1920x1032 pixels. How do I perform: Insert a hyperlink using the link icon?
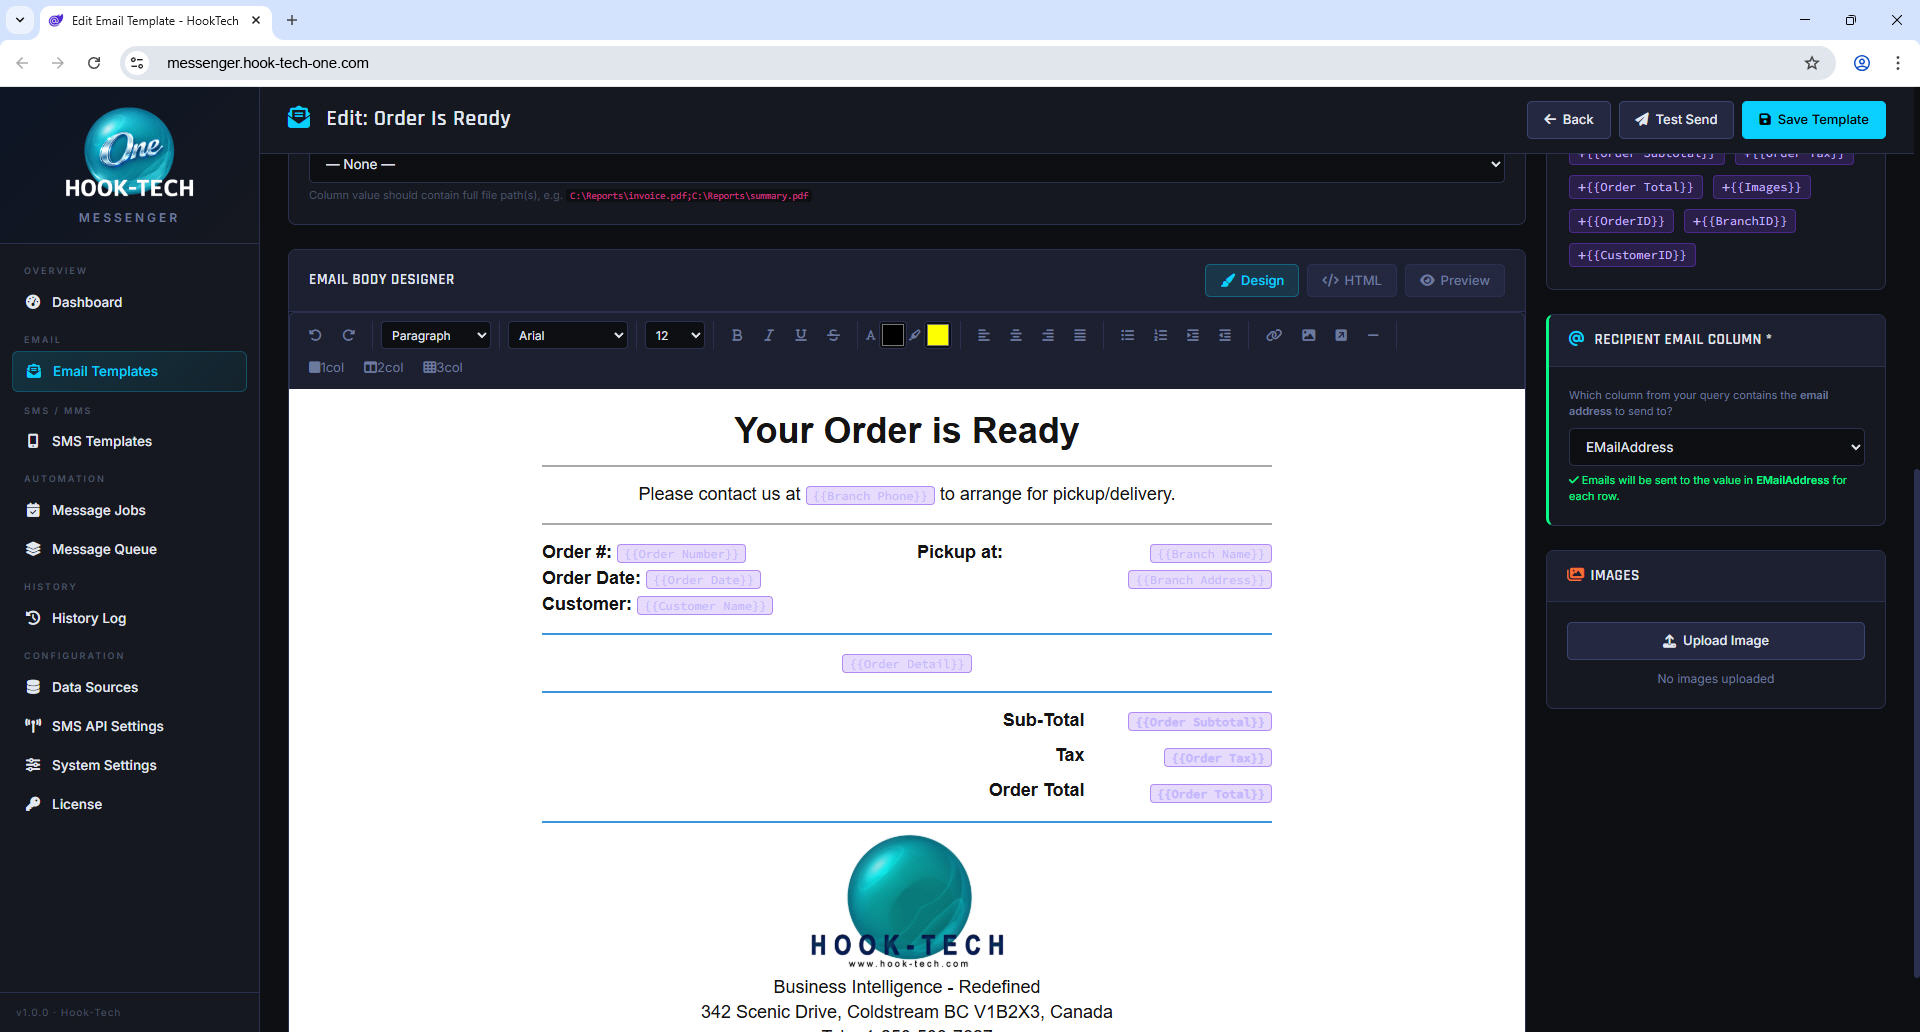(1274, 335)
